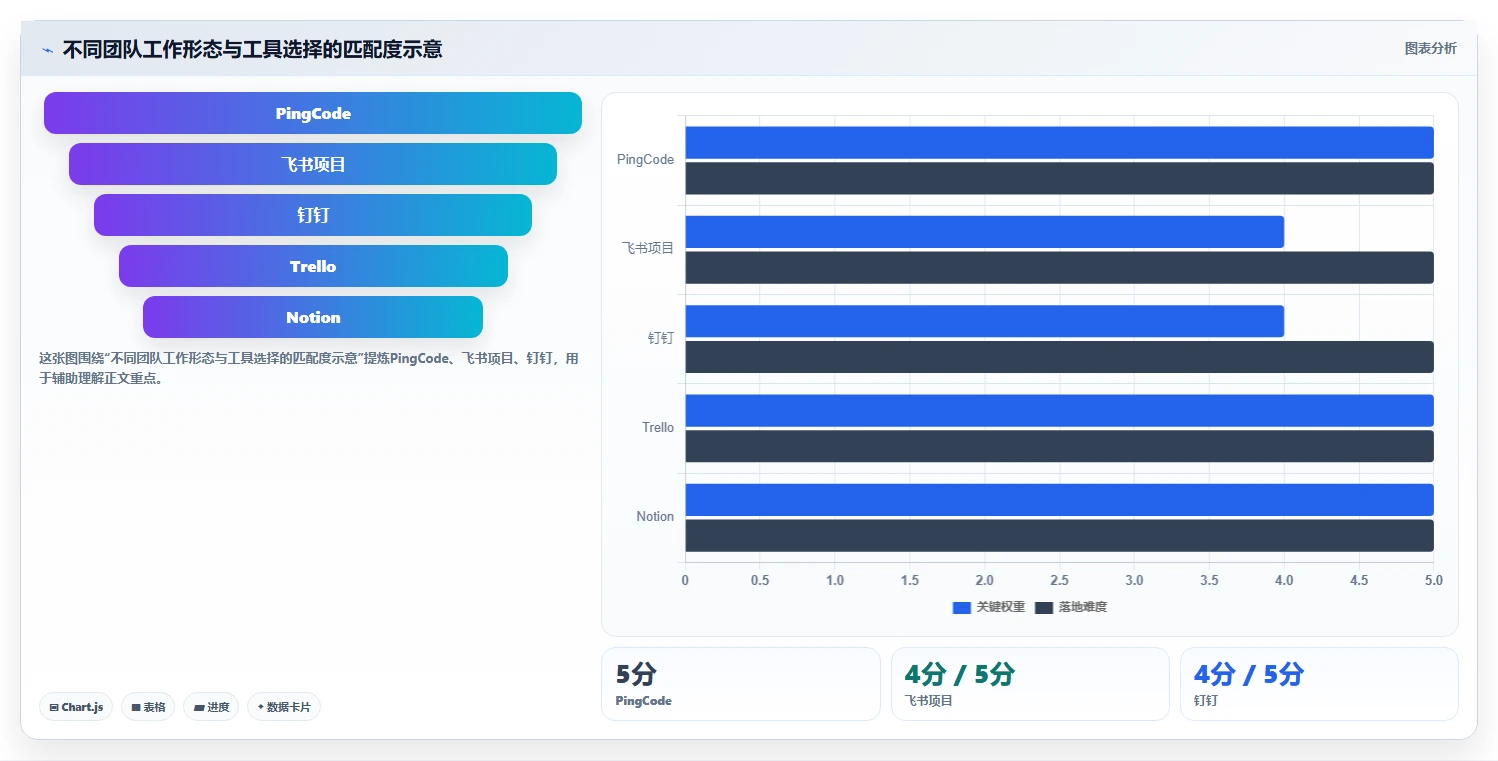Click 飞书项目's blue 关键权重 bar
1498x761 pixels.
point(984,232)
